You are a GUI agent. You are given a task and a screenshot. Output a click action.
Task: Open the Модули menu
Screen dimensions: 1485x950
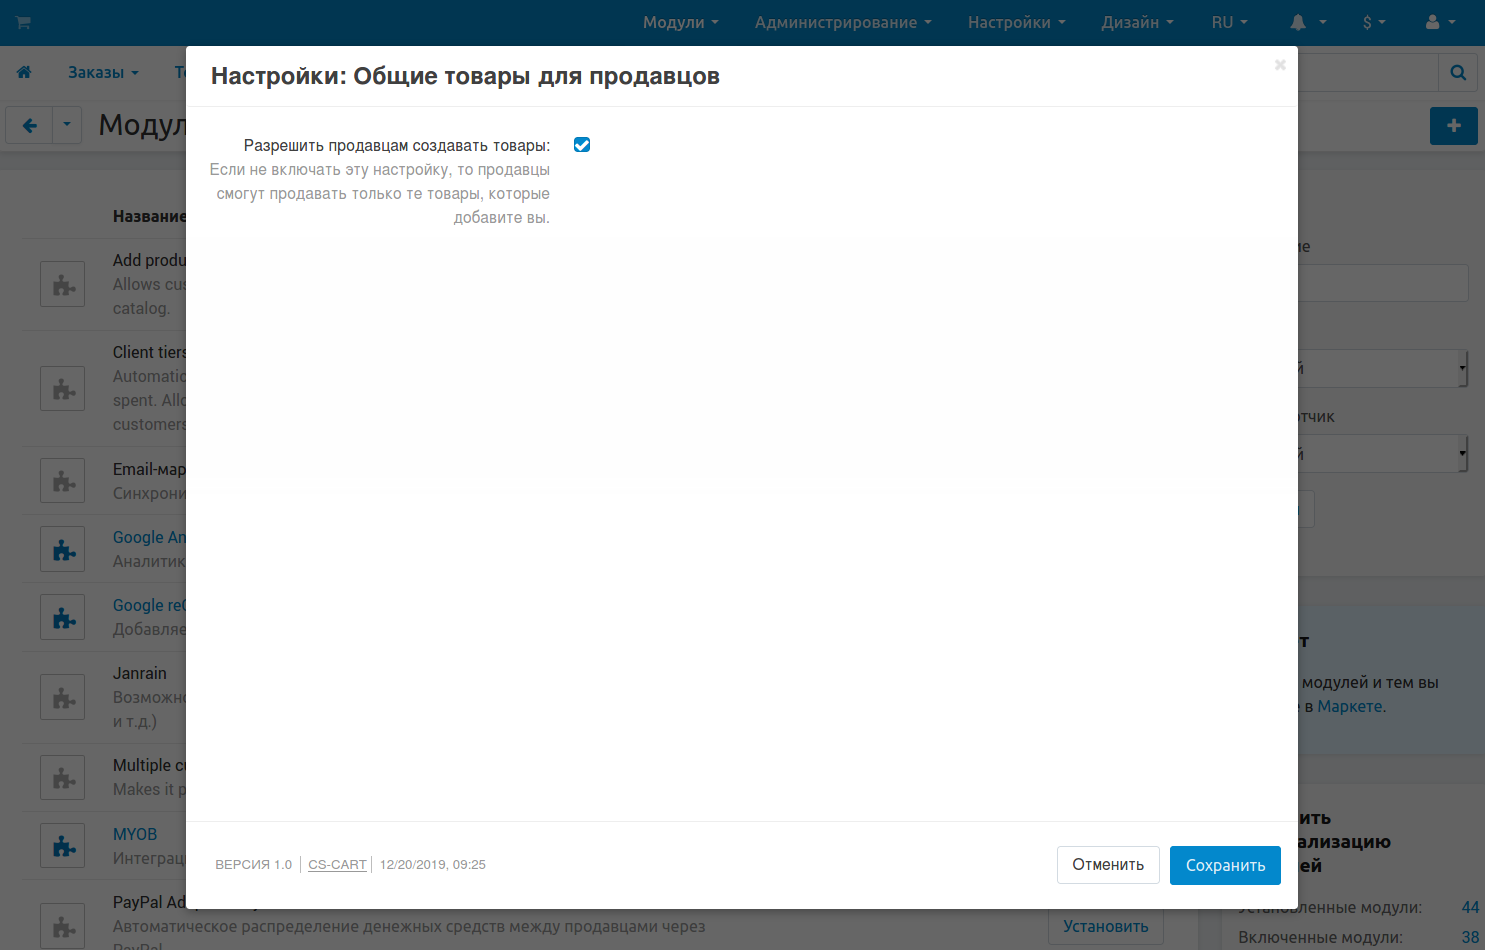(x=680, y=22)
